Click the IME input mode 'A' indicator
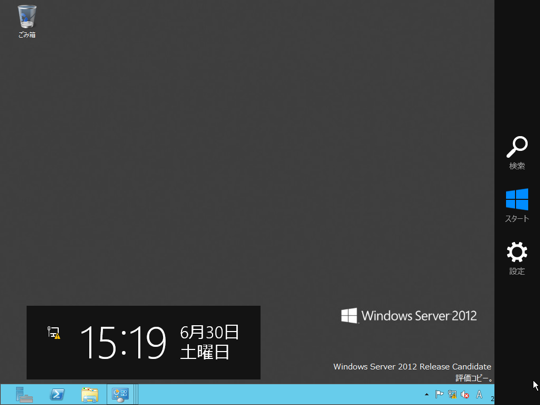The height and width of the screenshot is (405, 540). point(479,394)
